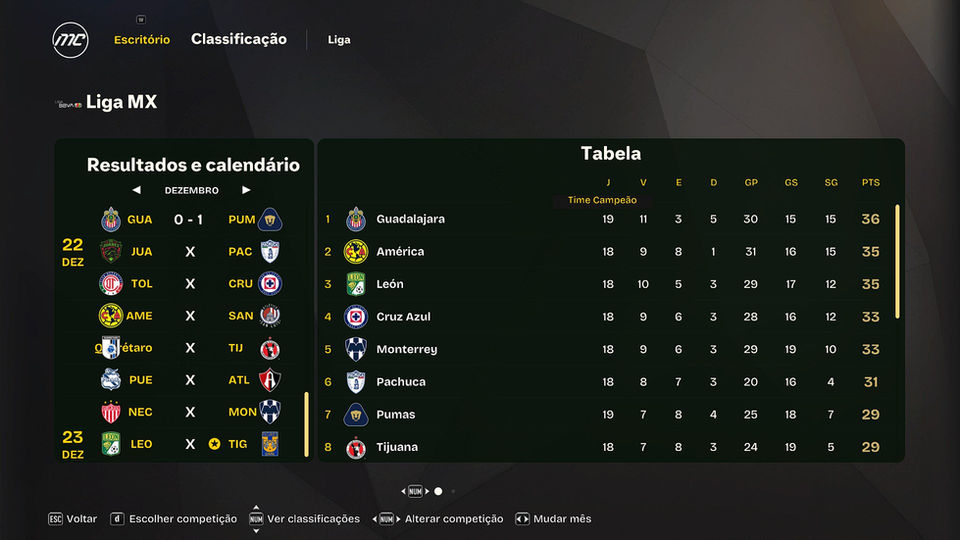Click the Liga MX league logo
The width and height of the screenshot is (960, 540).
(x=69, y=103)
